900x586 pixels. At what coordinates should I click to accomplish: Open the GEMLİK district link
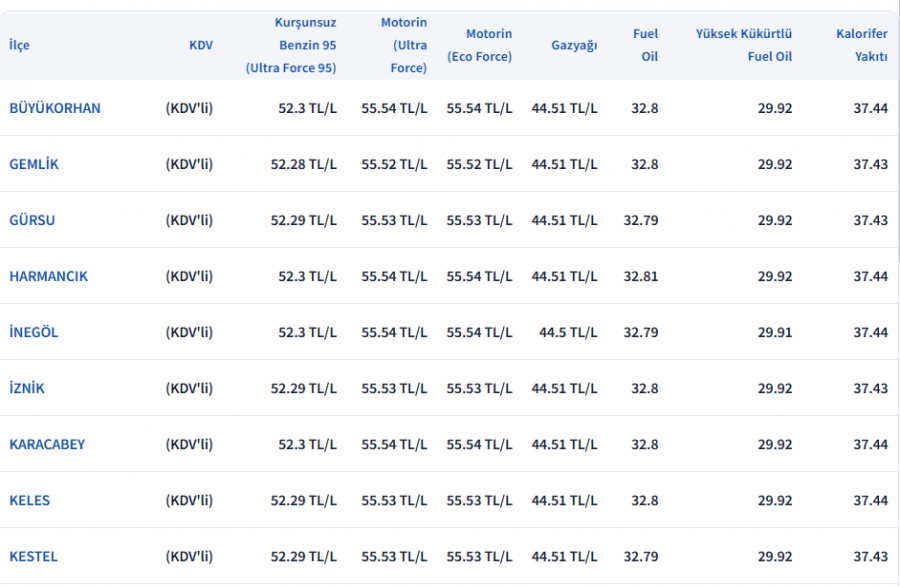(34, 164)
